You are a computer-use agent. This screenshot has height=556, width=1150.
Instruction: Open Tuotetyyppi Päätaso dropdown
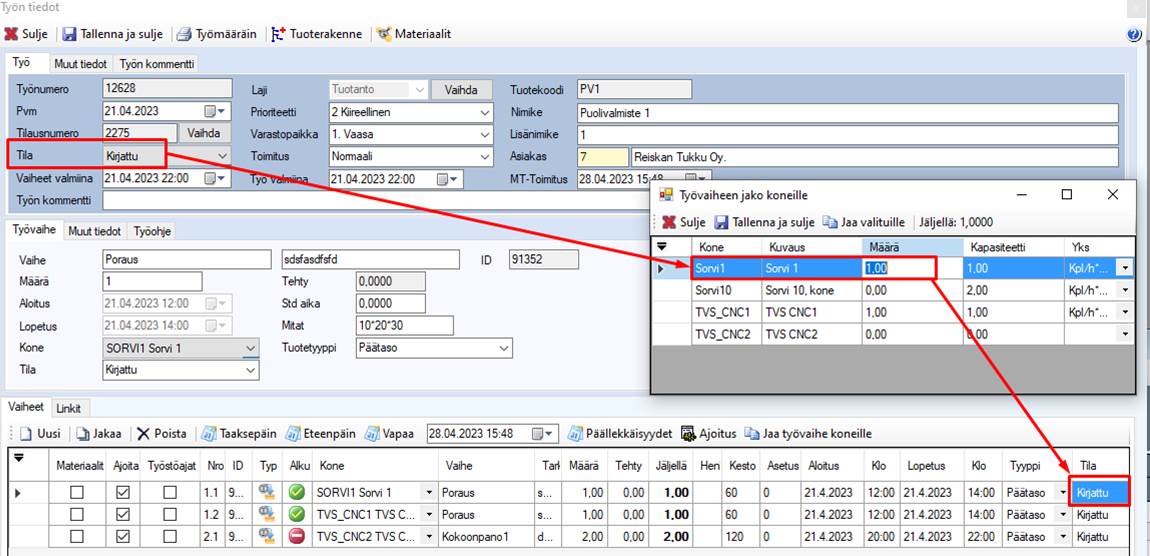coord(504,348)
